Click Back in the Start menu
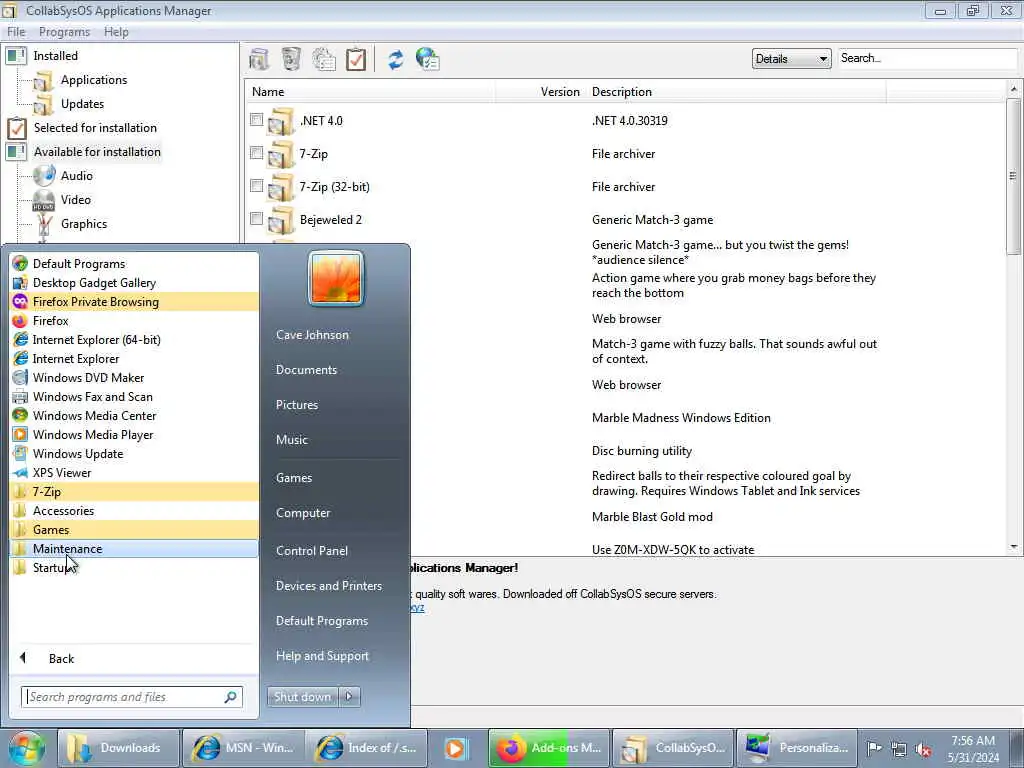Viewport: 1024px width, 768px height. pyautogui.click(x=61, y=659)
